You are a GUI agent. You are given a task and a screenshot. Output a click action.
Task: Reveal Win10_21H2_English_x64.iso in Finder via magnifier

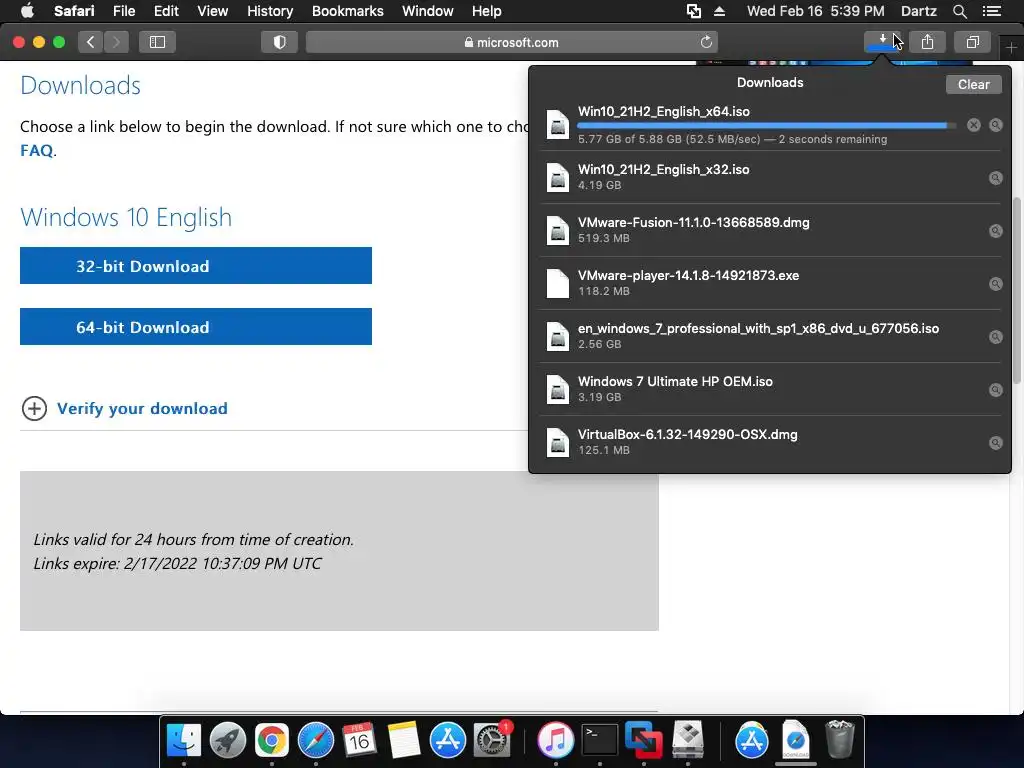point(995,125)
